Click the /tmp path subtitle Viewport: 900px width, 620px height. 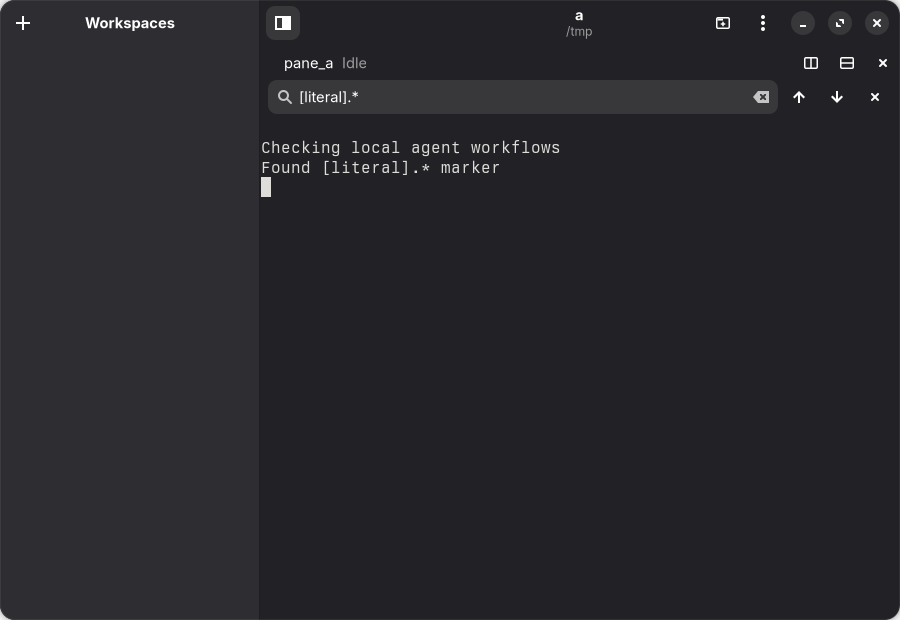pos(579,32)
